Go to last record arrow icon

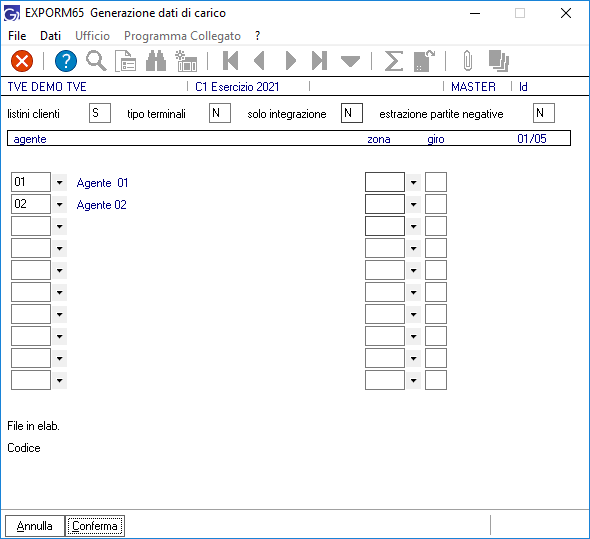click(319, 61)
